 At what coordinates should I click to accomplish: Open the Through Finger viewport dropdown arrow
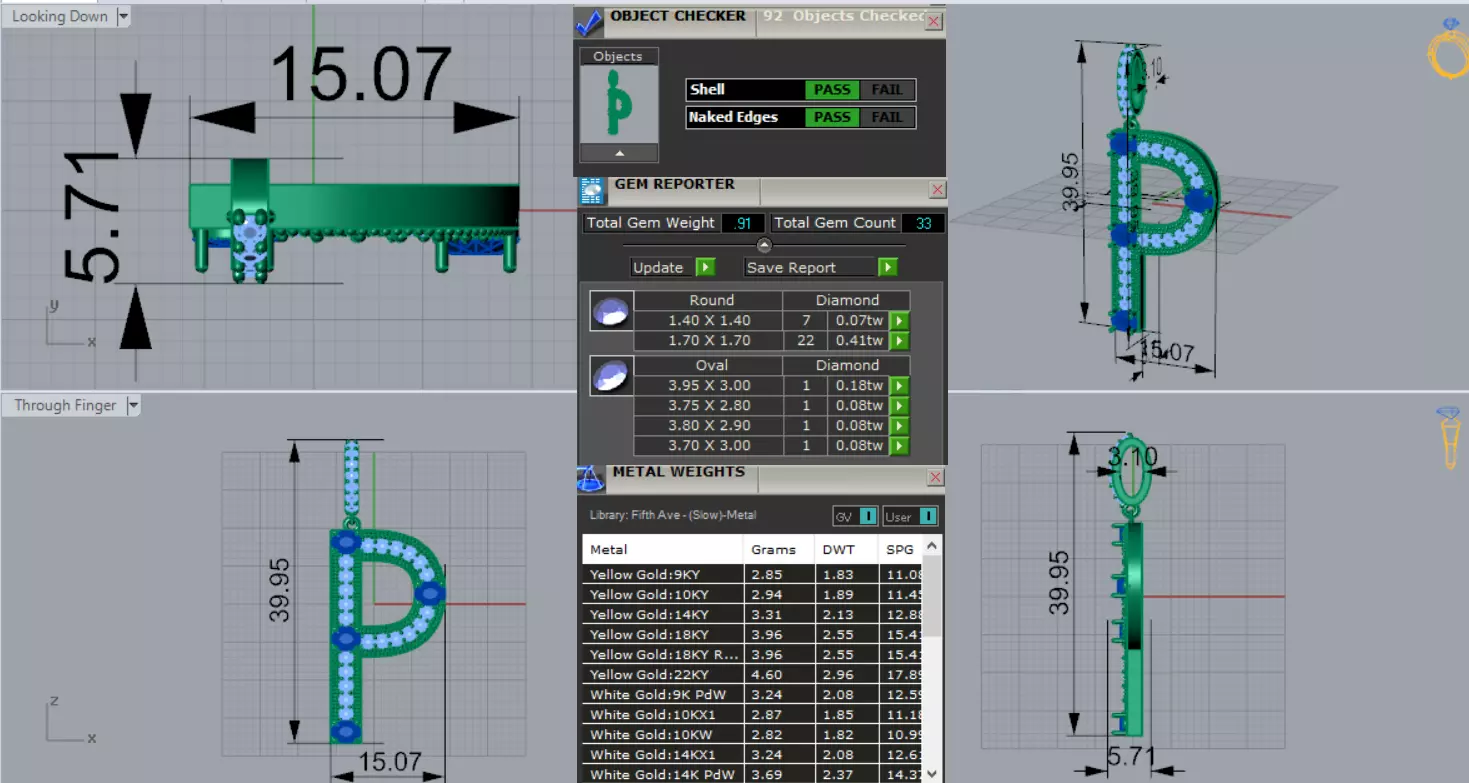tap(133, 405)
